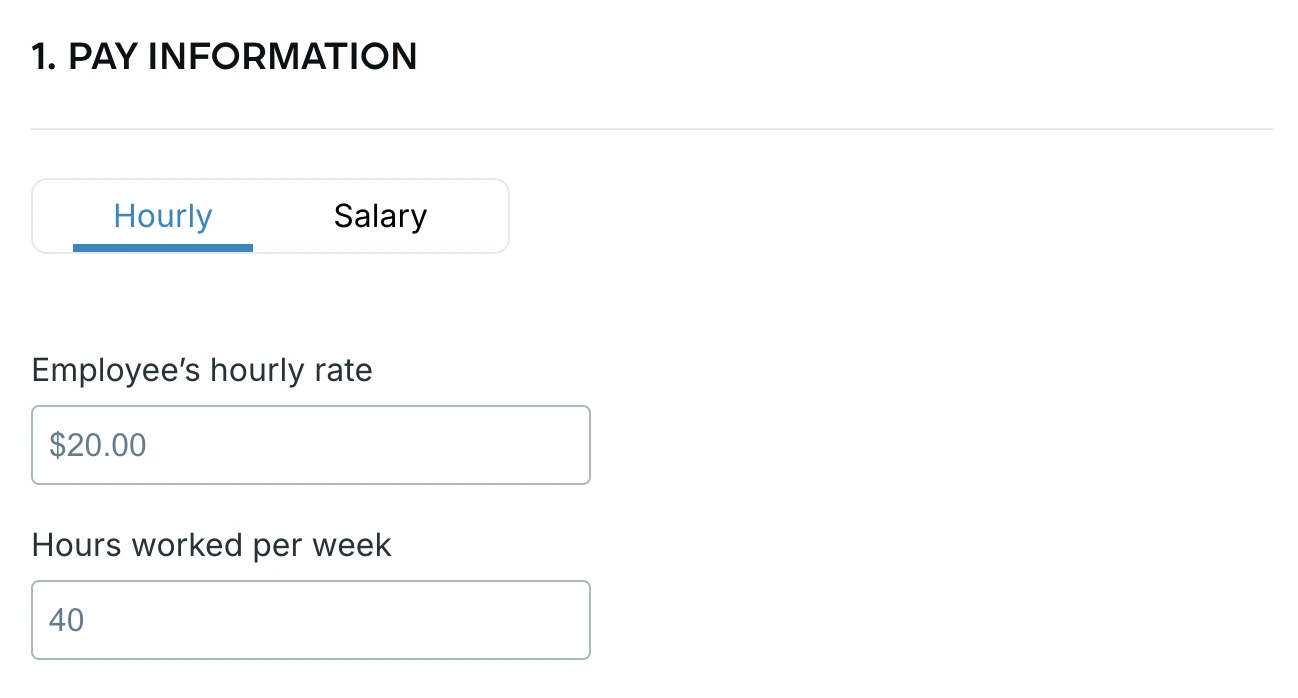This screenshot has height=698, width=1298.
Task: Focus the hours worked per week input
Action: pos(310,619)
